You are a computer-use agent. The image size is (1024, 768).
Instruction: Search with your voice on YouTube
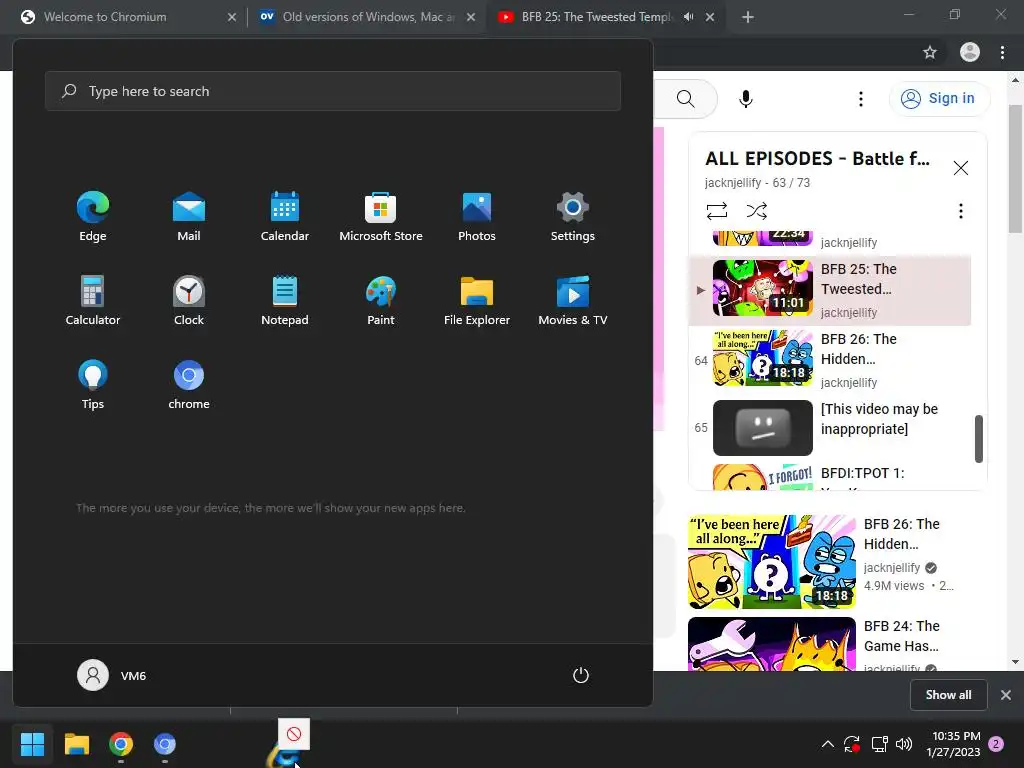(x=746, y=99)
